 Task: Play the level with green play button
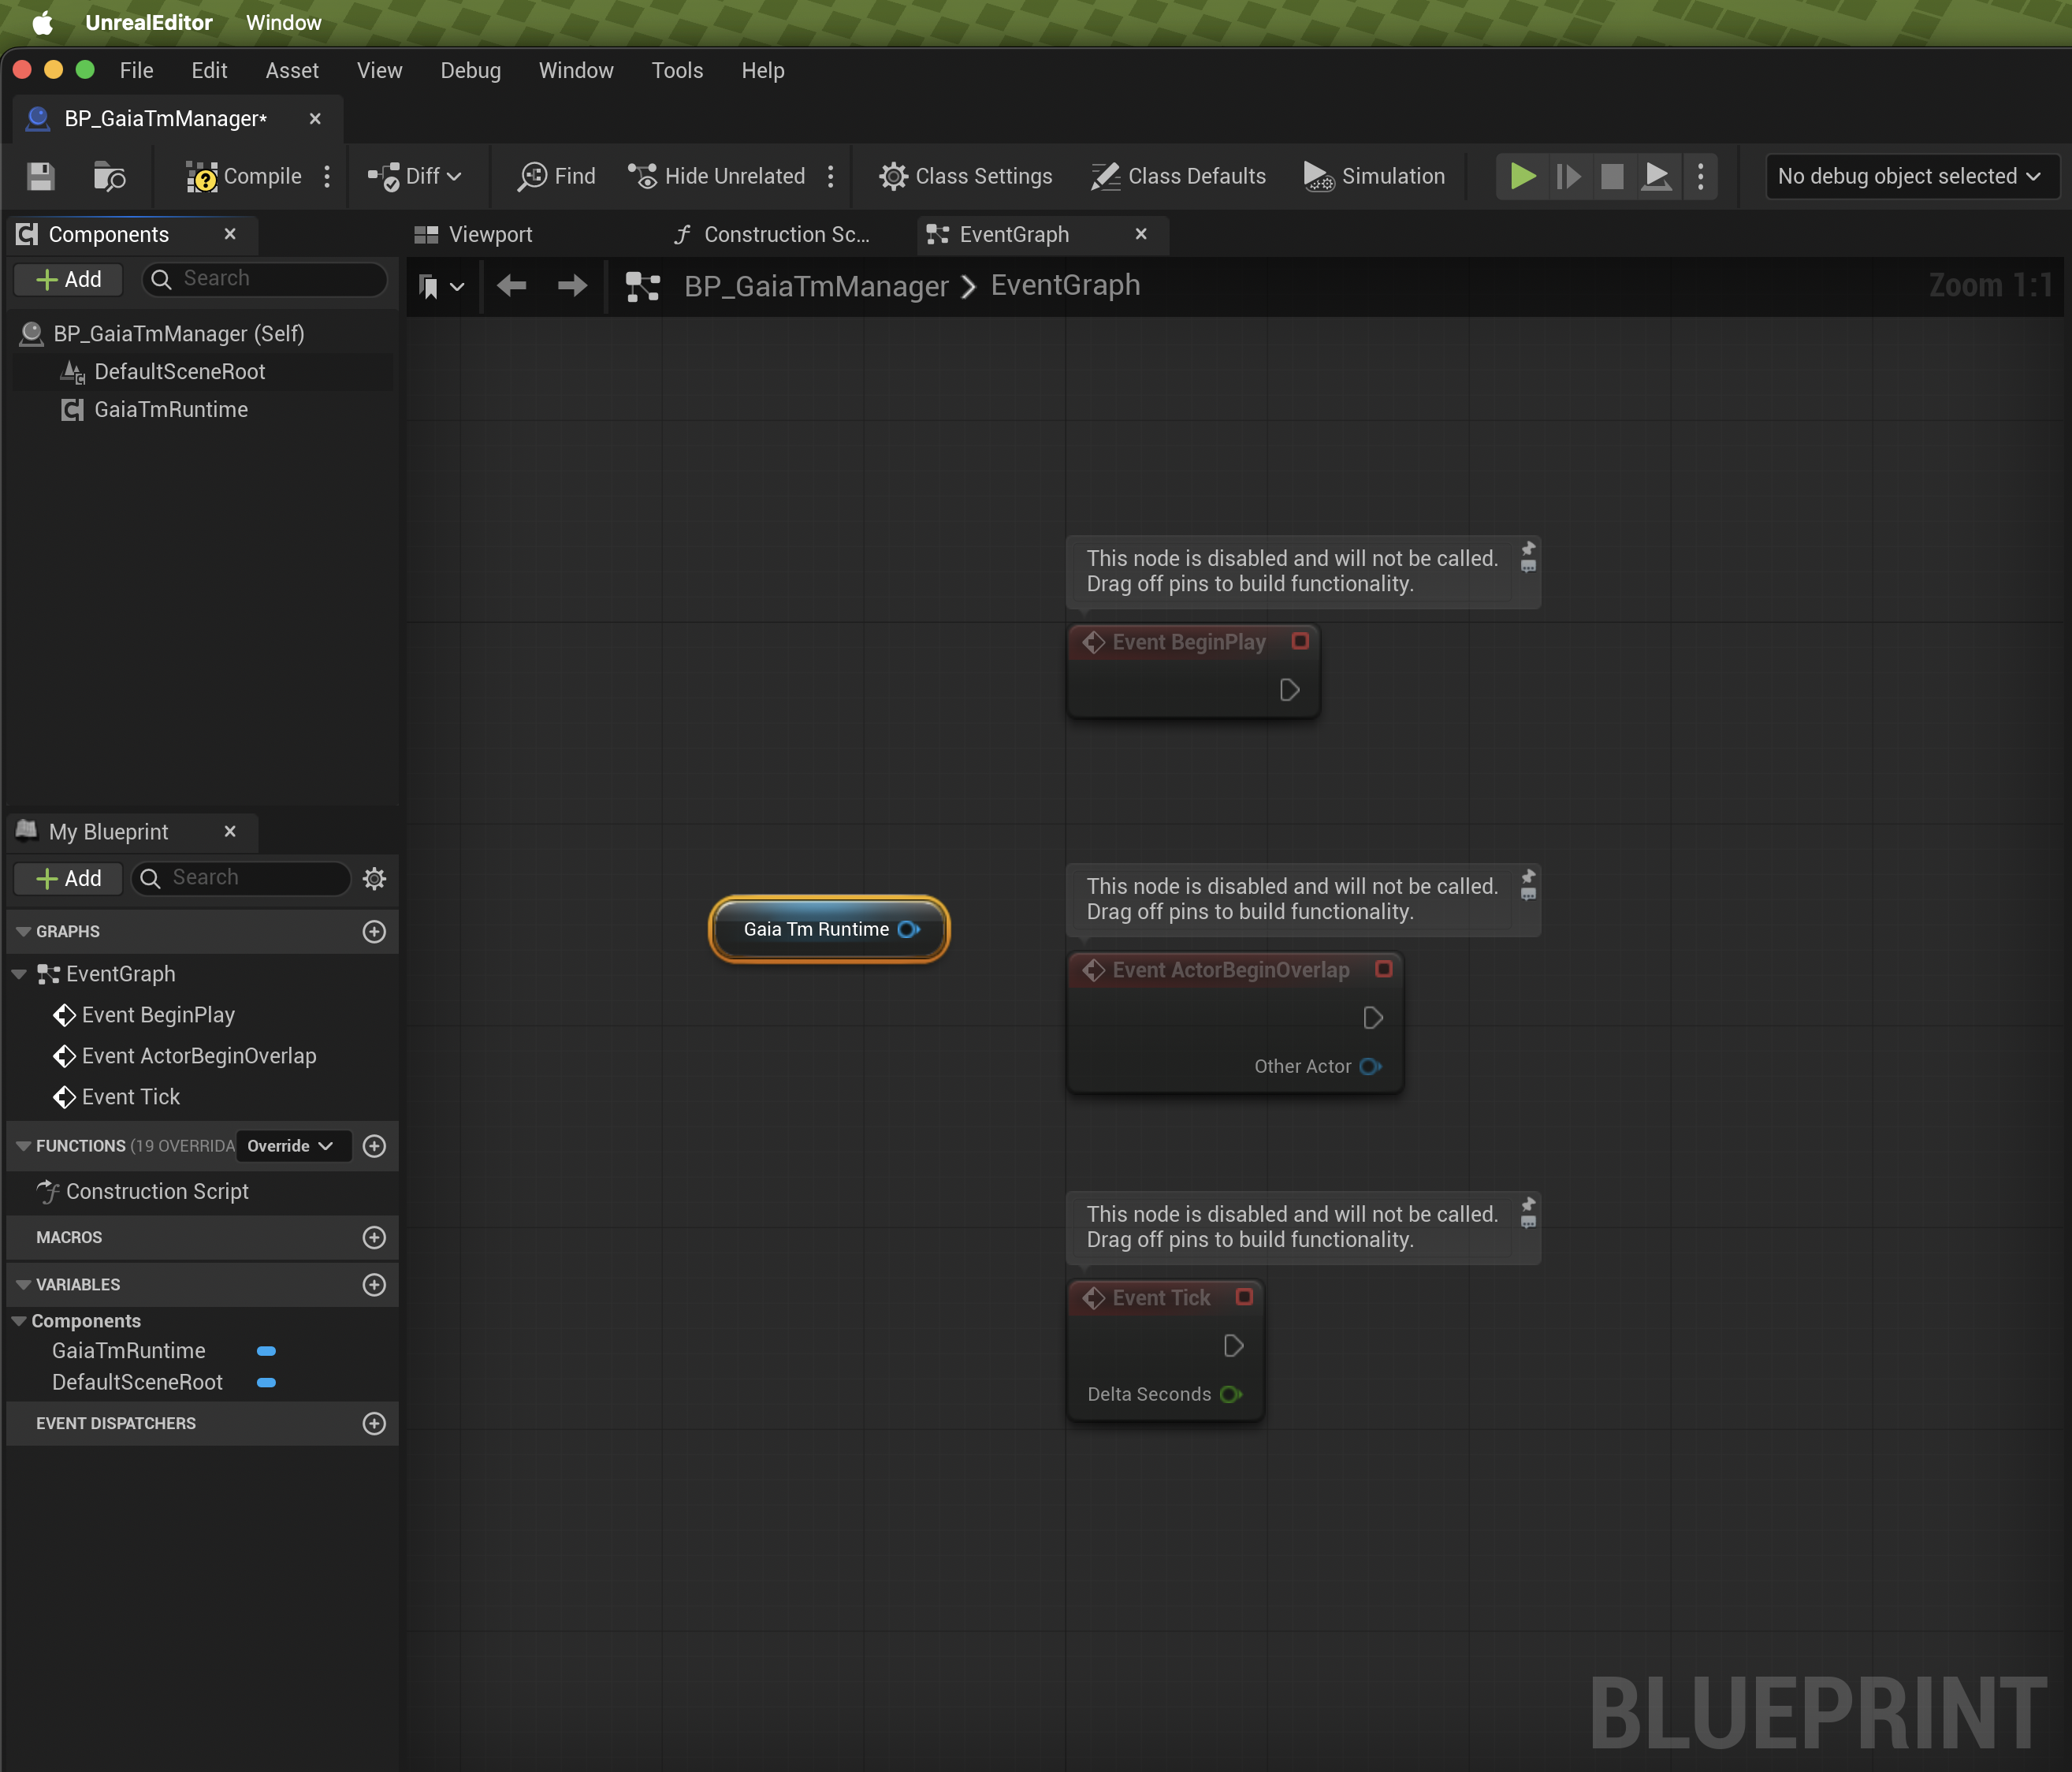point(1522,177)
